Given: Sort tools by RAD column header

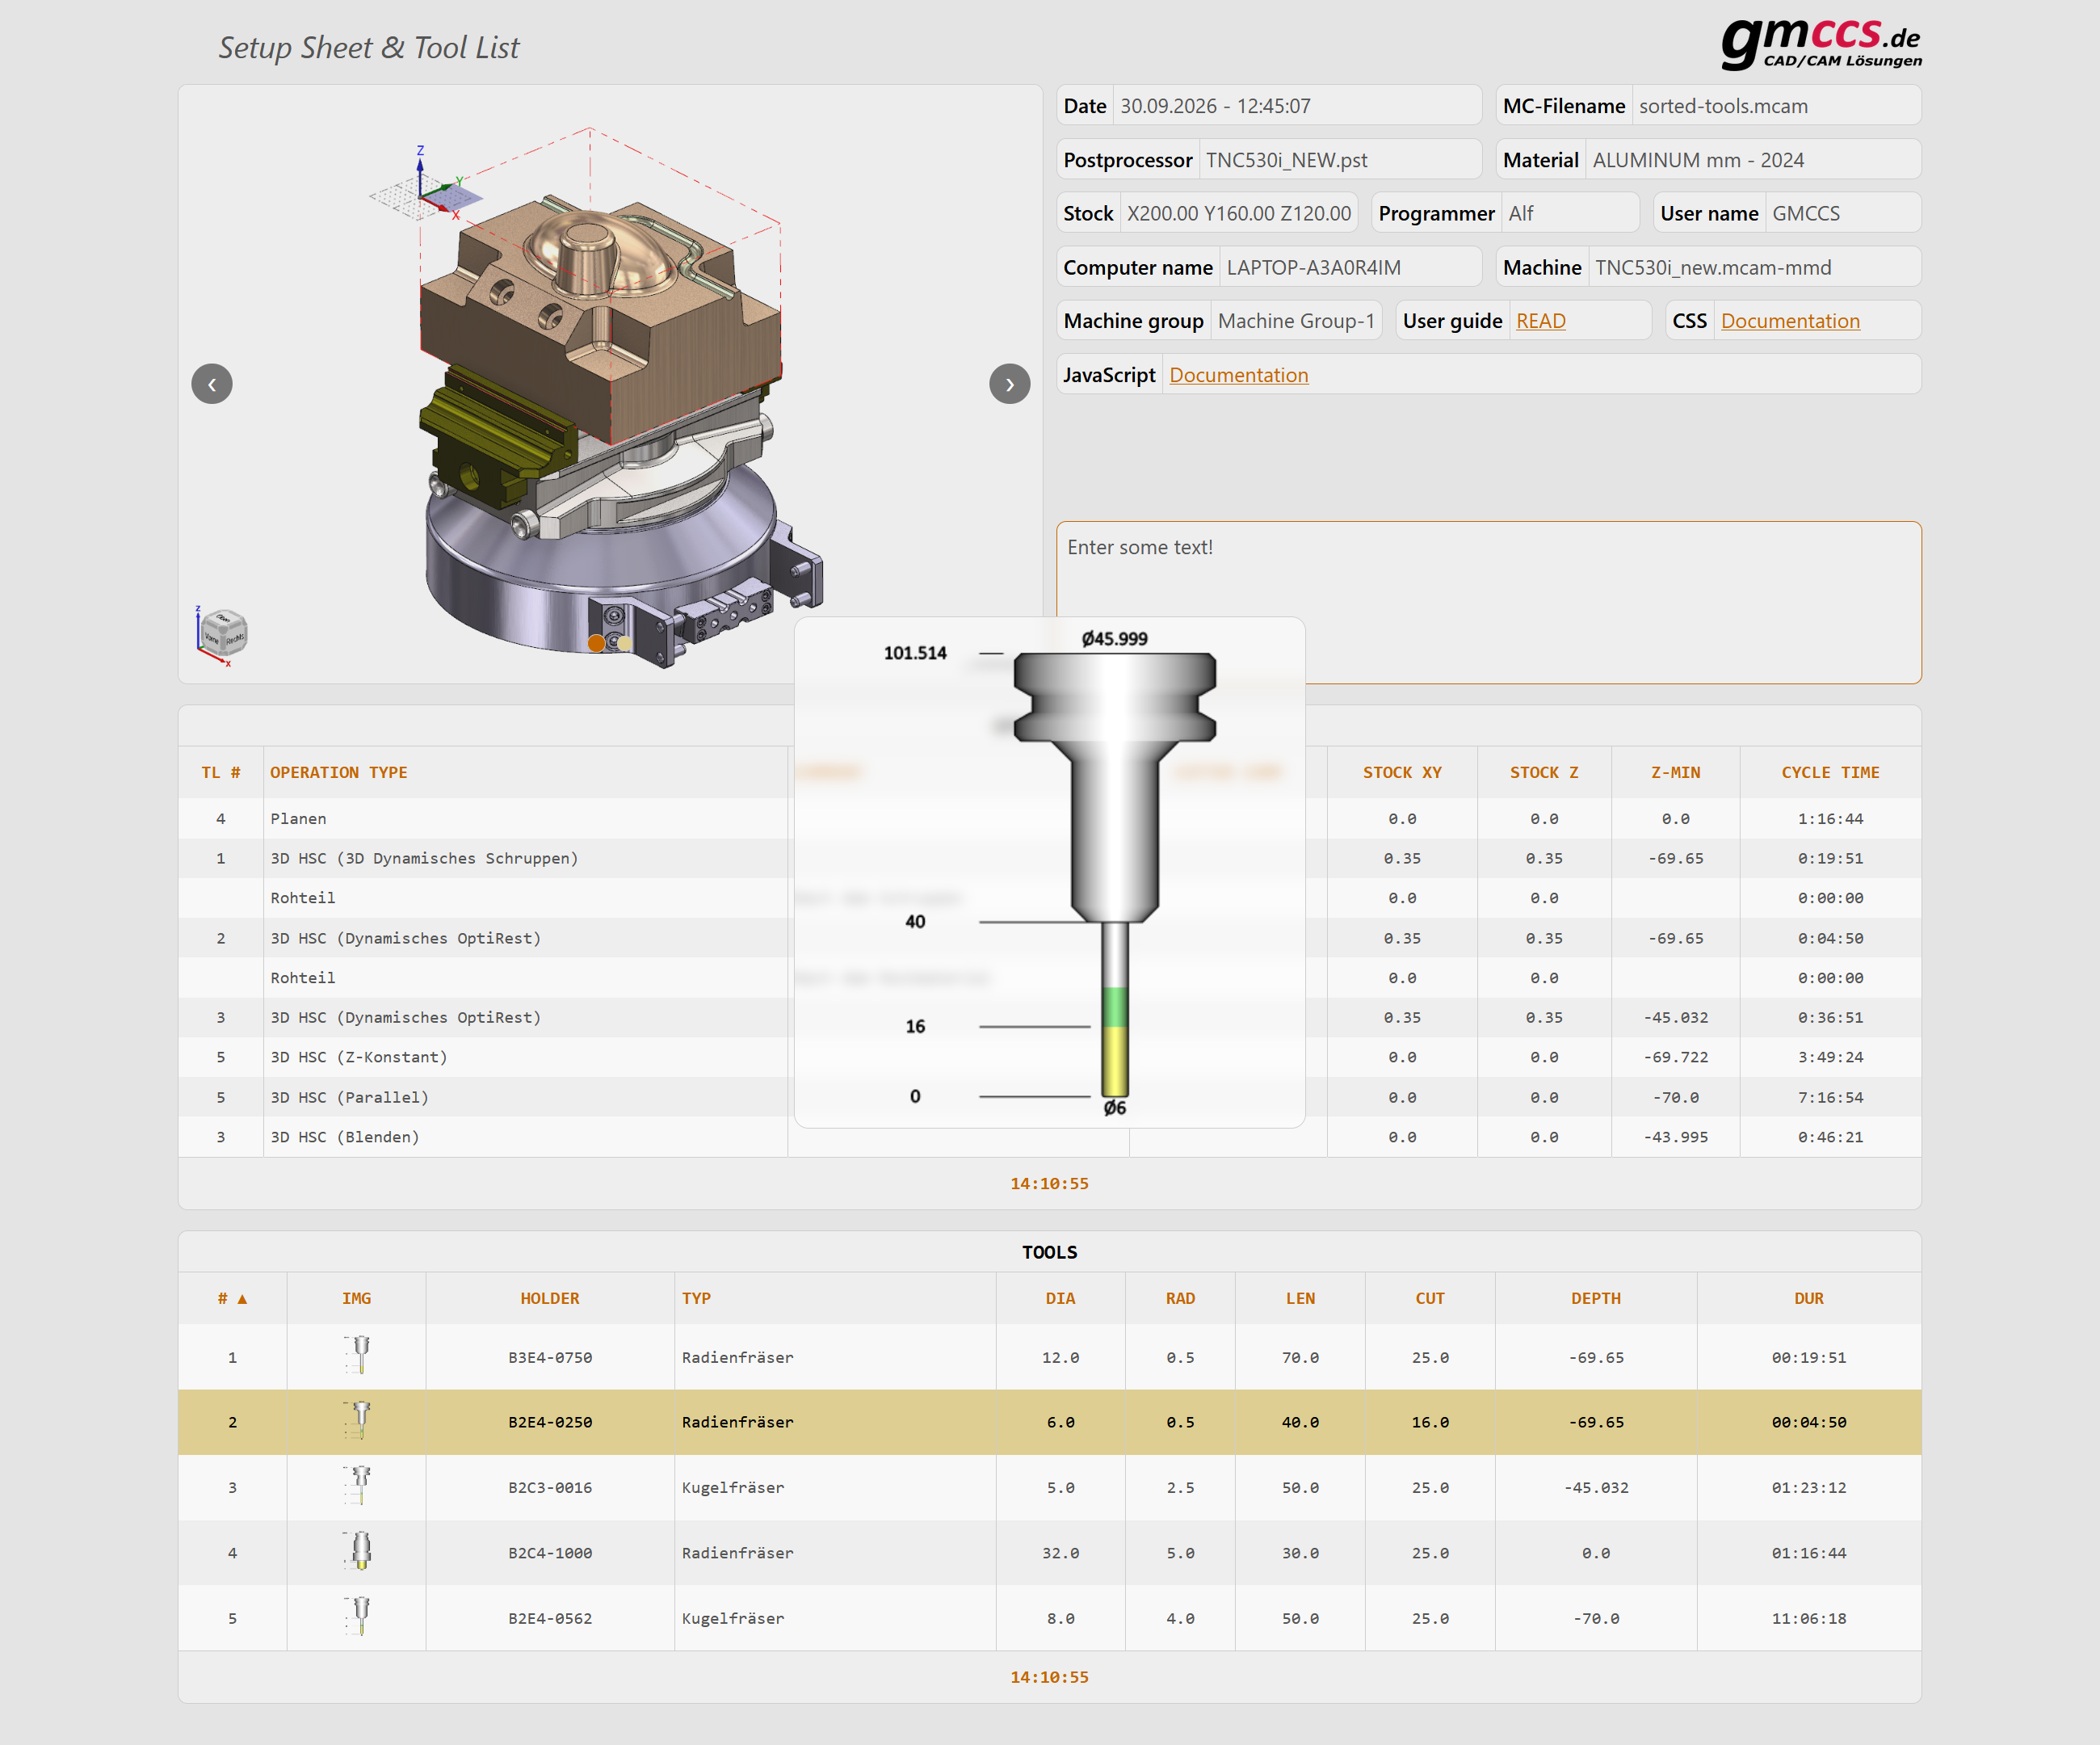Looking at the screenshot, I should pyautogui.click(x=1180, y=1298).
